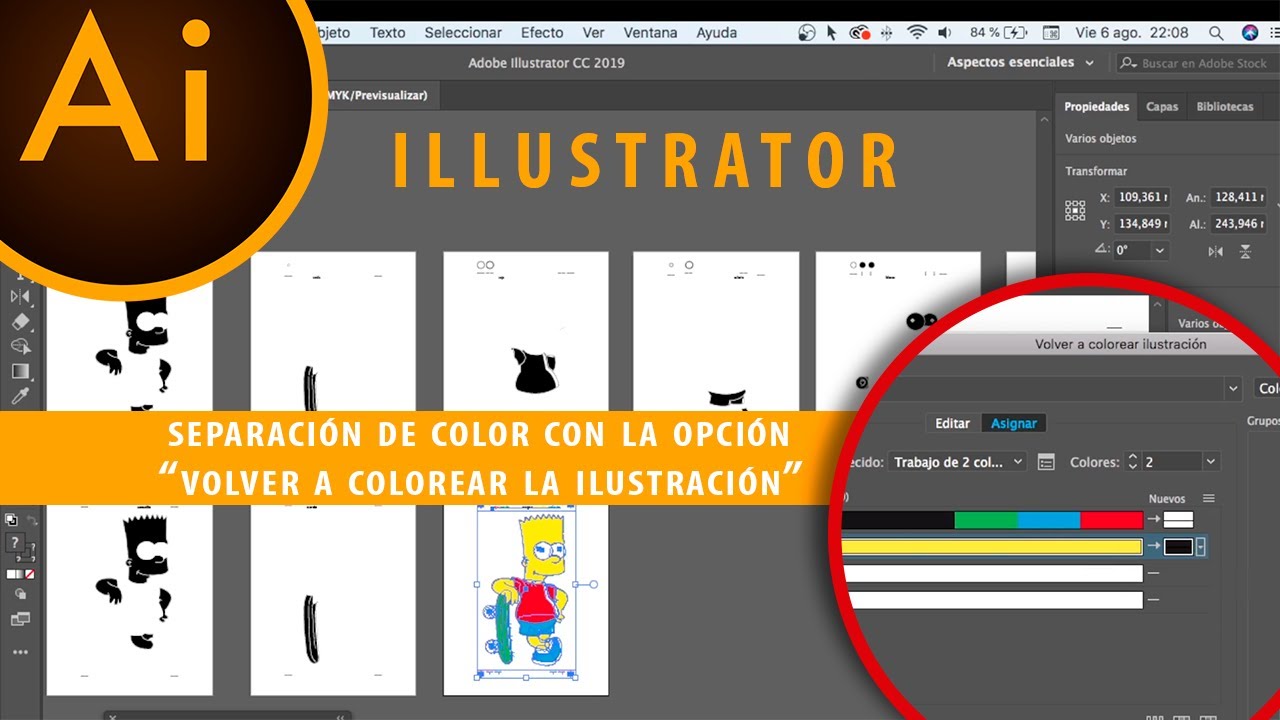Click the Colores stepper arrows
Image resolution: width=1280 pixels, height=720 pixels.
point(1133,462)
